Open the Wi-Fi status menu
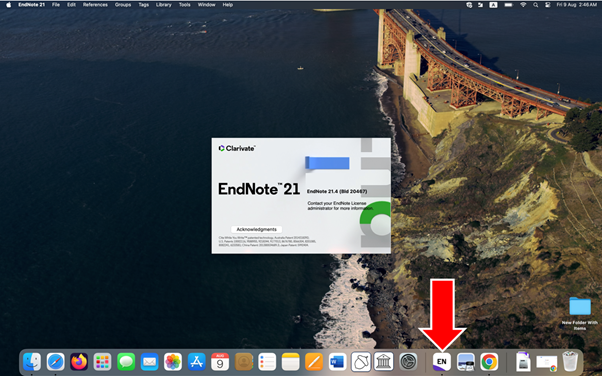Viewport: 602px width, 376px height. pos(523,5)
